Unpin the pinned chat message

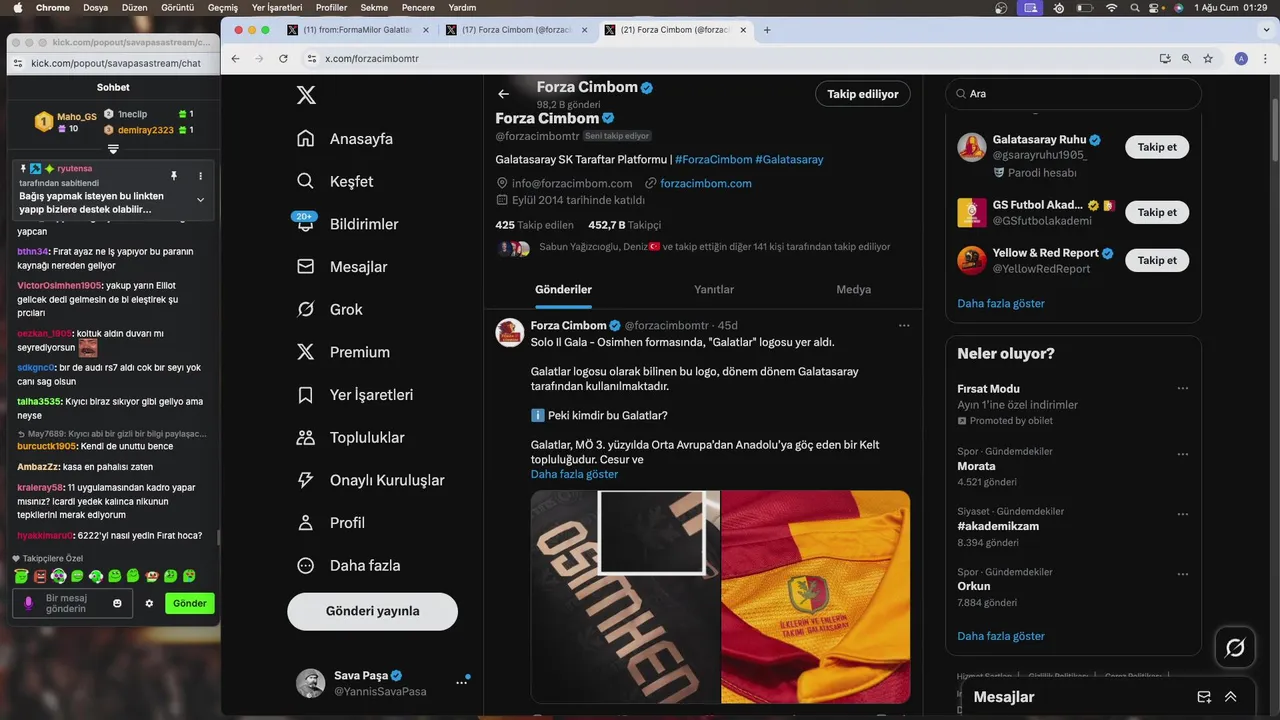(173, 176)
